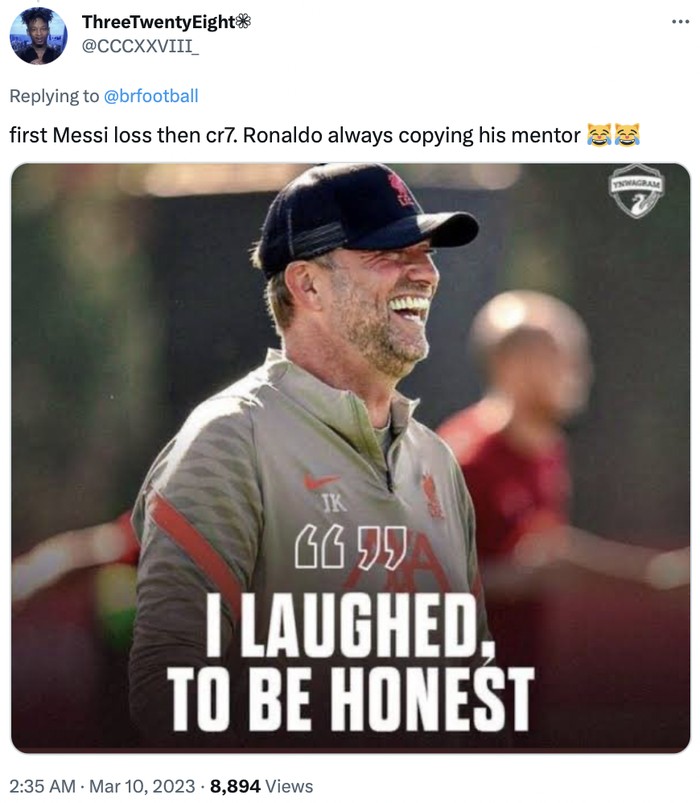Click the 2:35 AM · Mar 10, 2023 timestamp

100,786
